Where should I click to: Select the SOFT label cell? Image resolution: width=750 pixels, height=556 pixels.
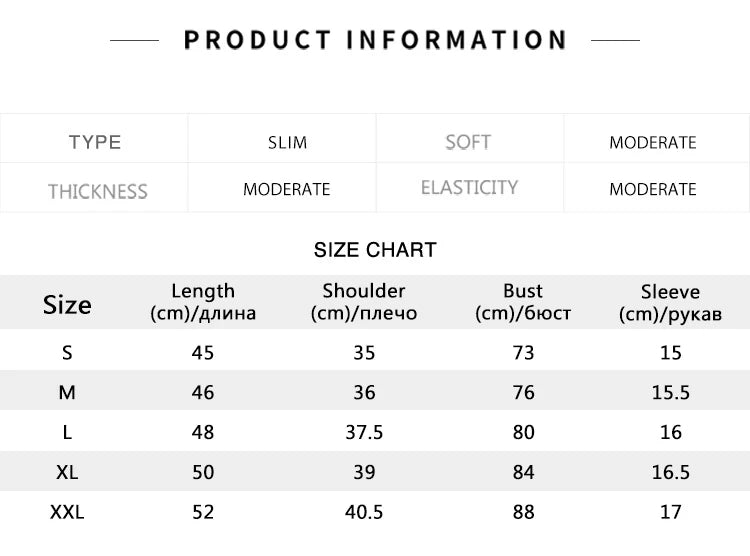[468, 142]
